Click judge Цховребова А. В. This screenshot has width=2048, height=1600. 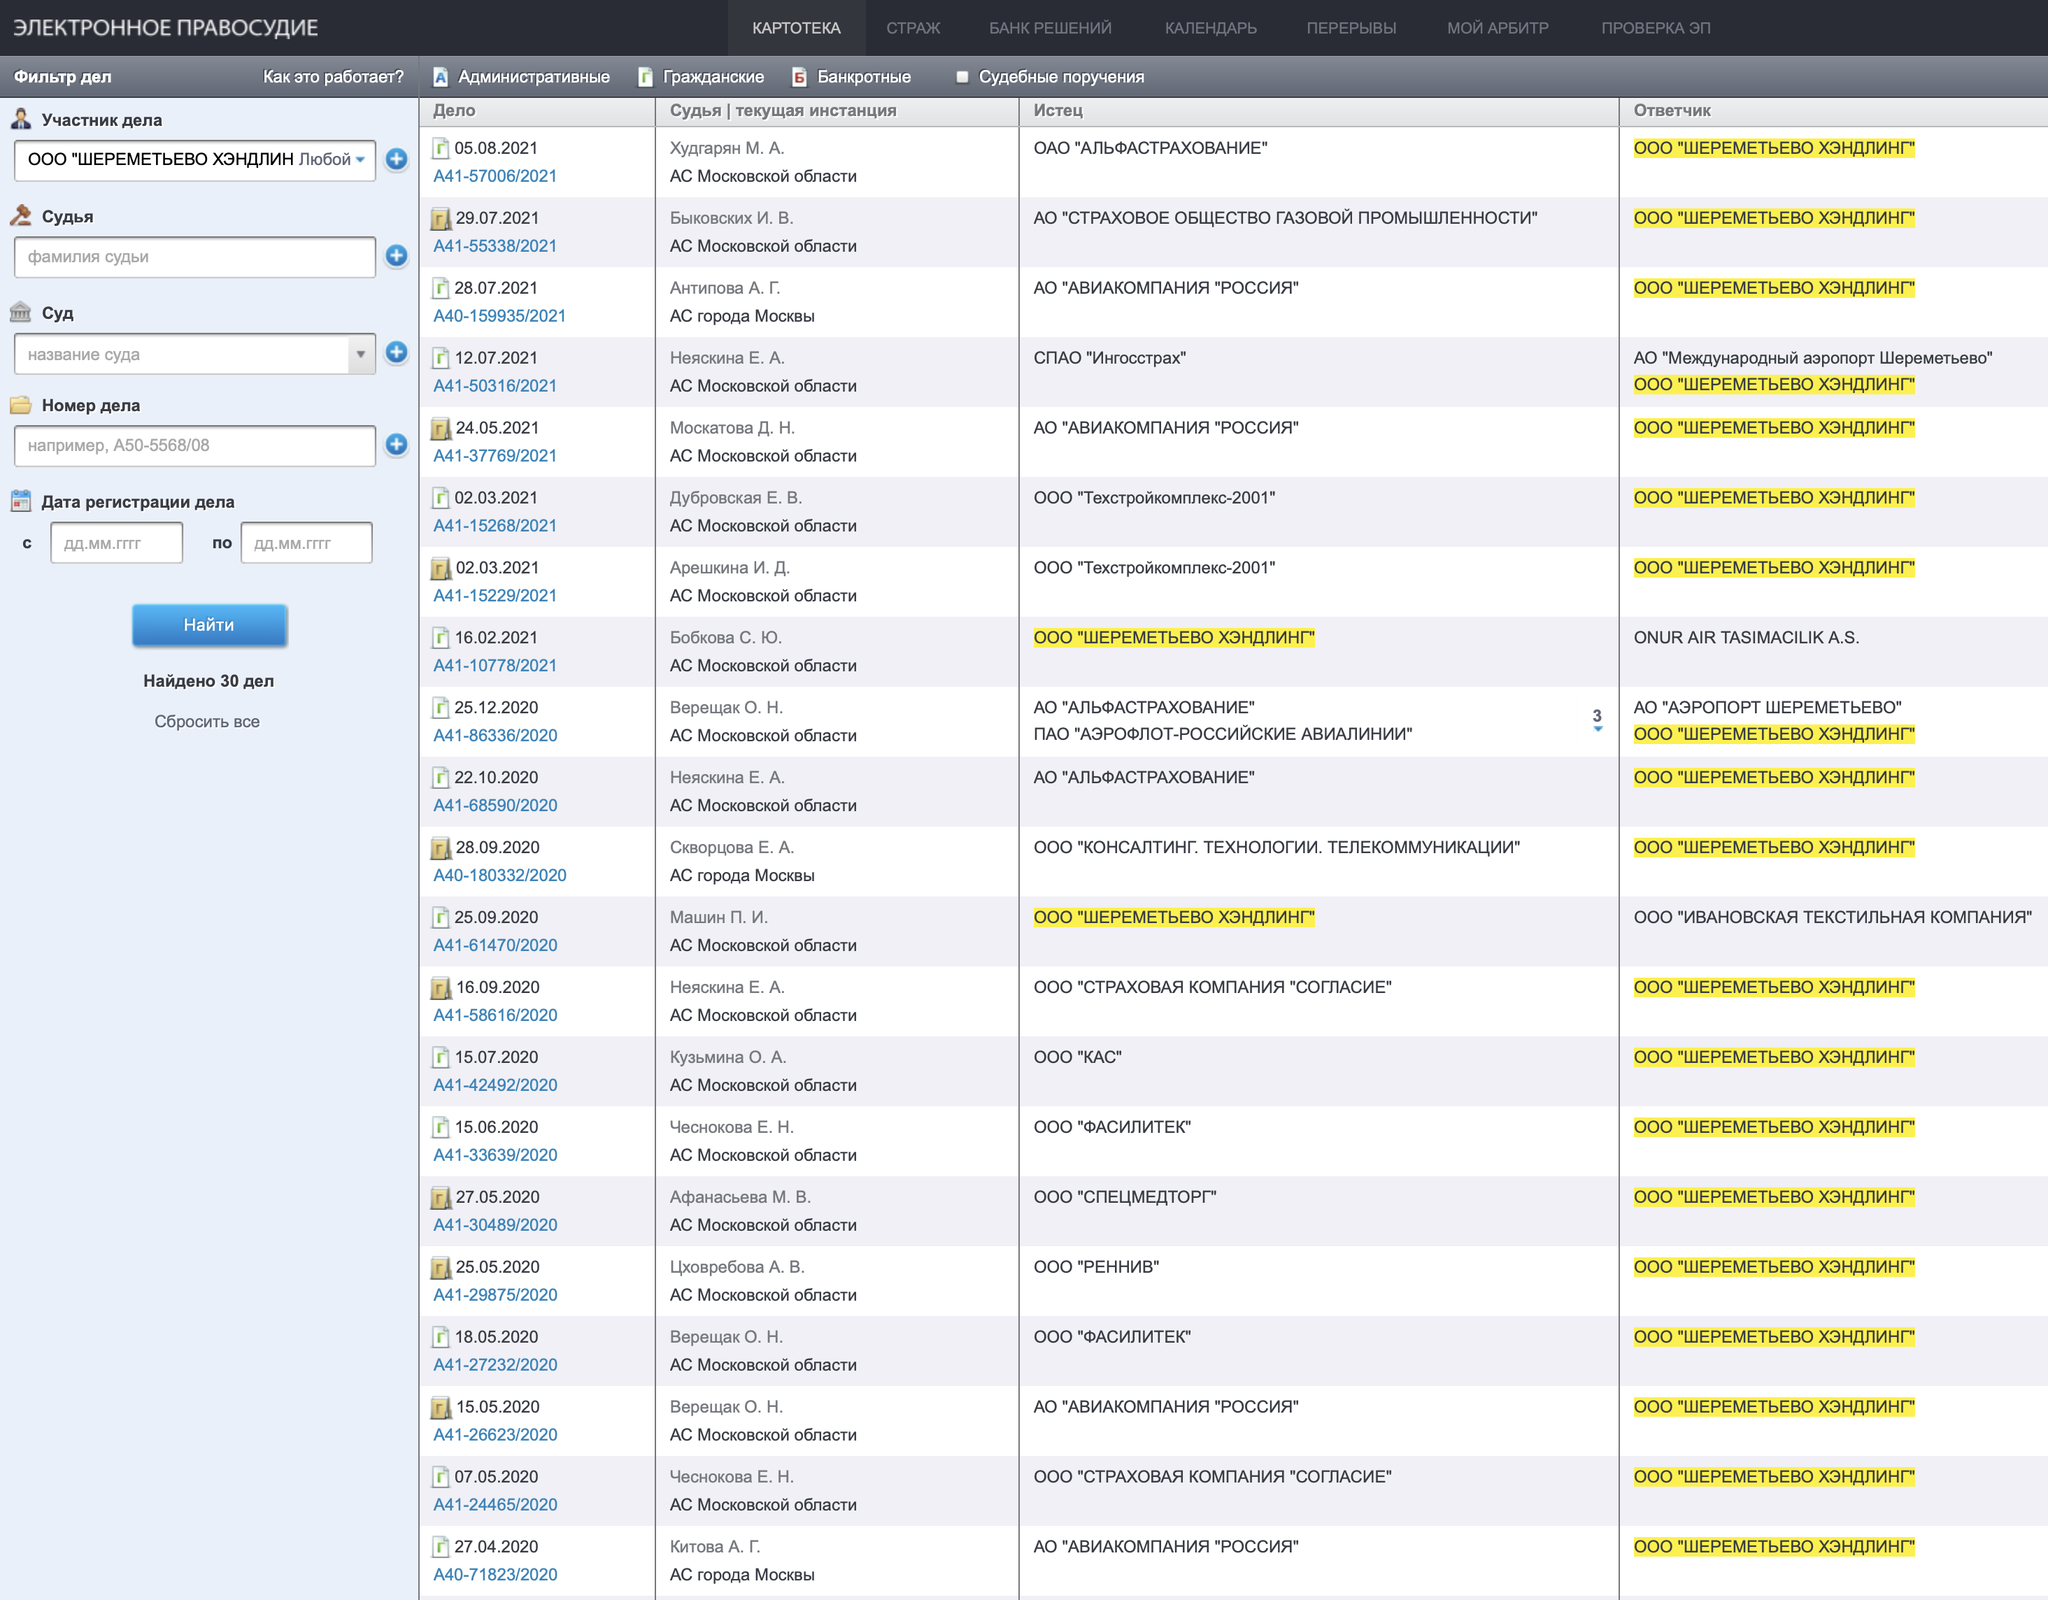(737, 1267)
